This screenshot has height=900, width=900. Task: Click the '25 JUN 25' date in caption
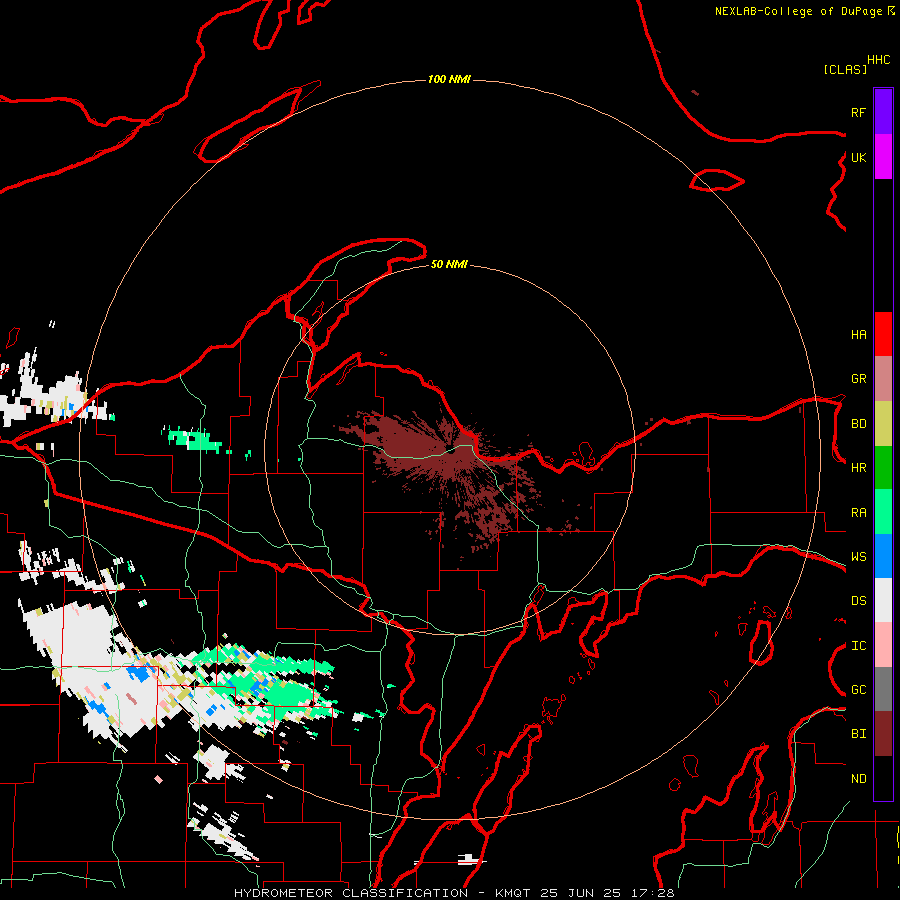coord(580,893)
